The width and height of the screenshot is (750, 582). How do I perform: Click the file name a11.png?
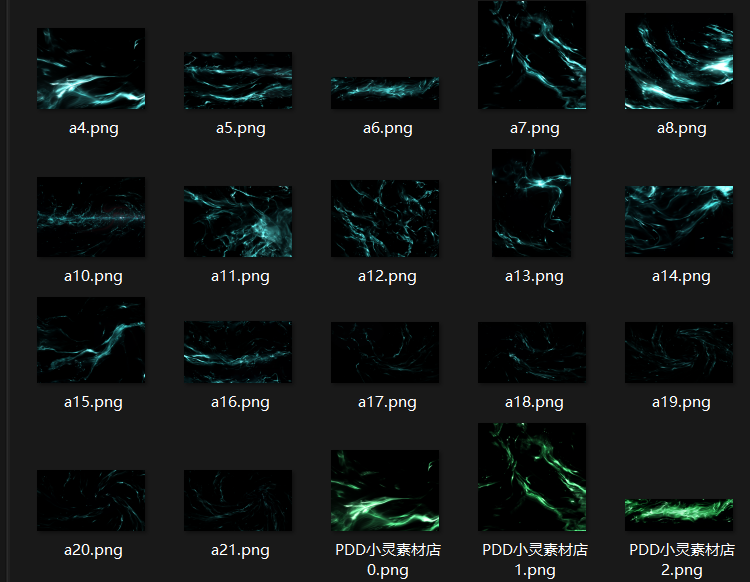tap(240, 276)
